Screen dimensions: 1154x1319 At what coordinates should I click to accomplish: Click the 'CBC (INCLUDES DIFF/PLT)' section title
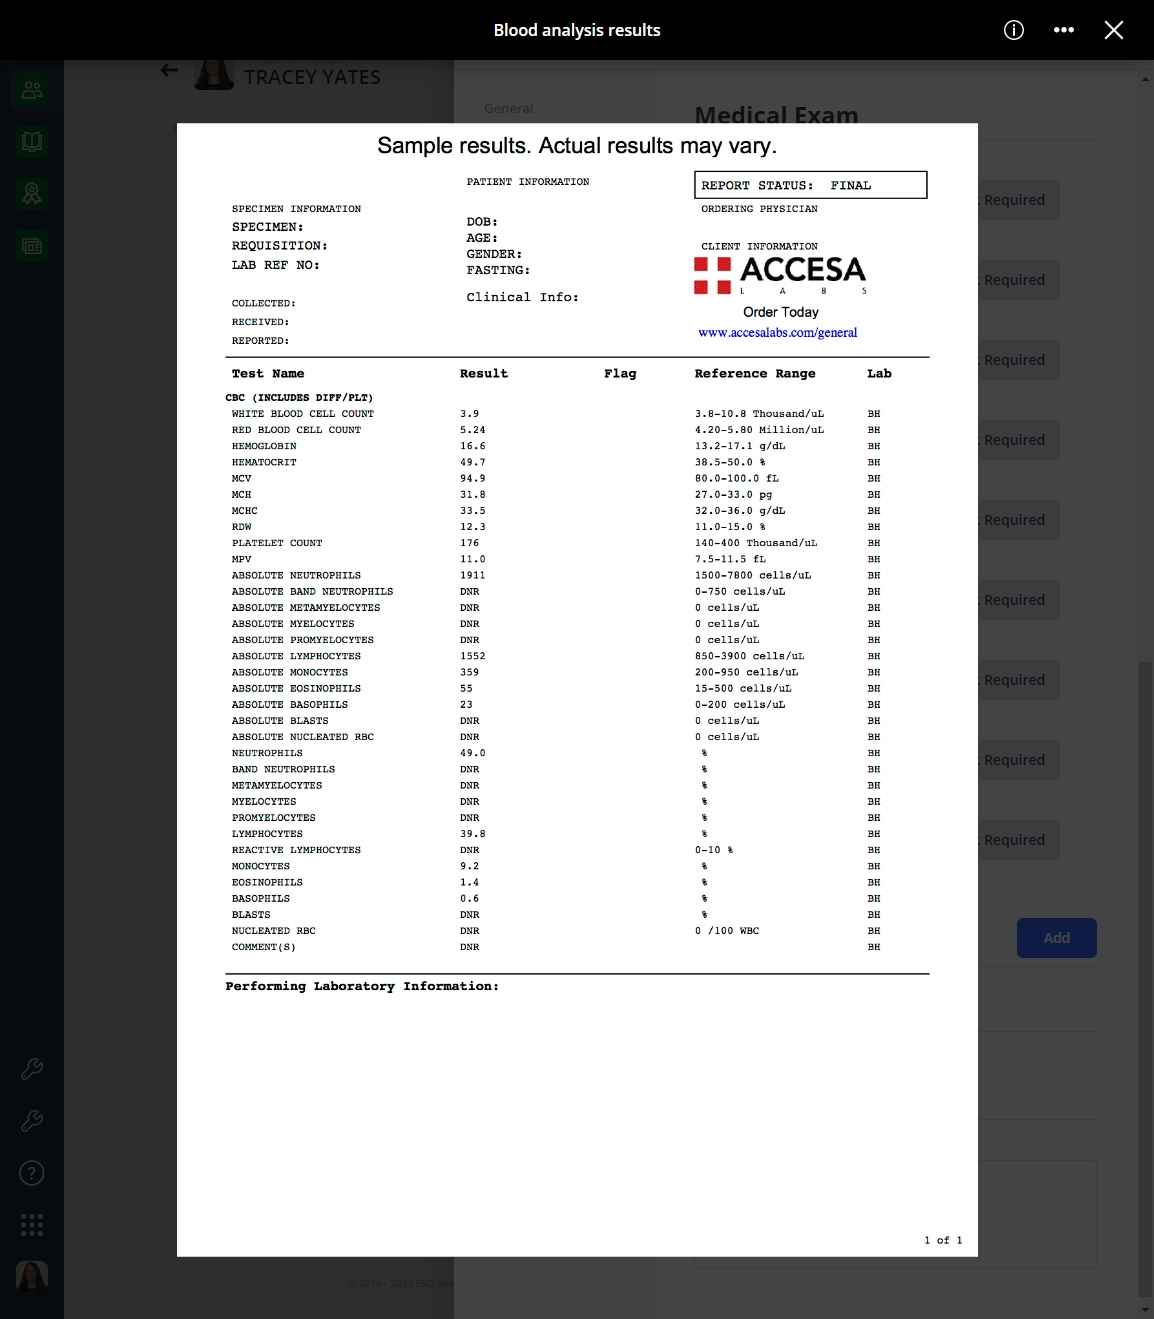pyautogui.click(x=299, y=398)
